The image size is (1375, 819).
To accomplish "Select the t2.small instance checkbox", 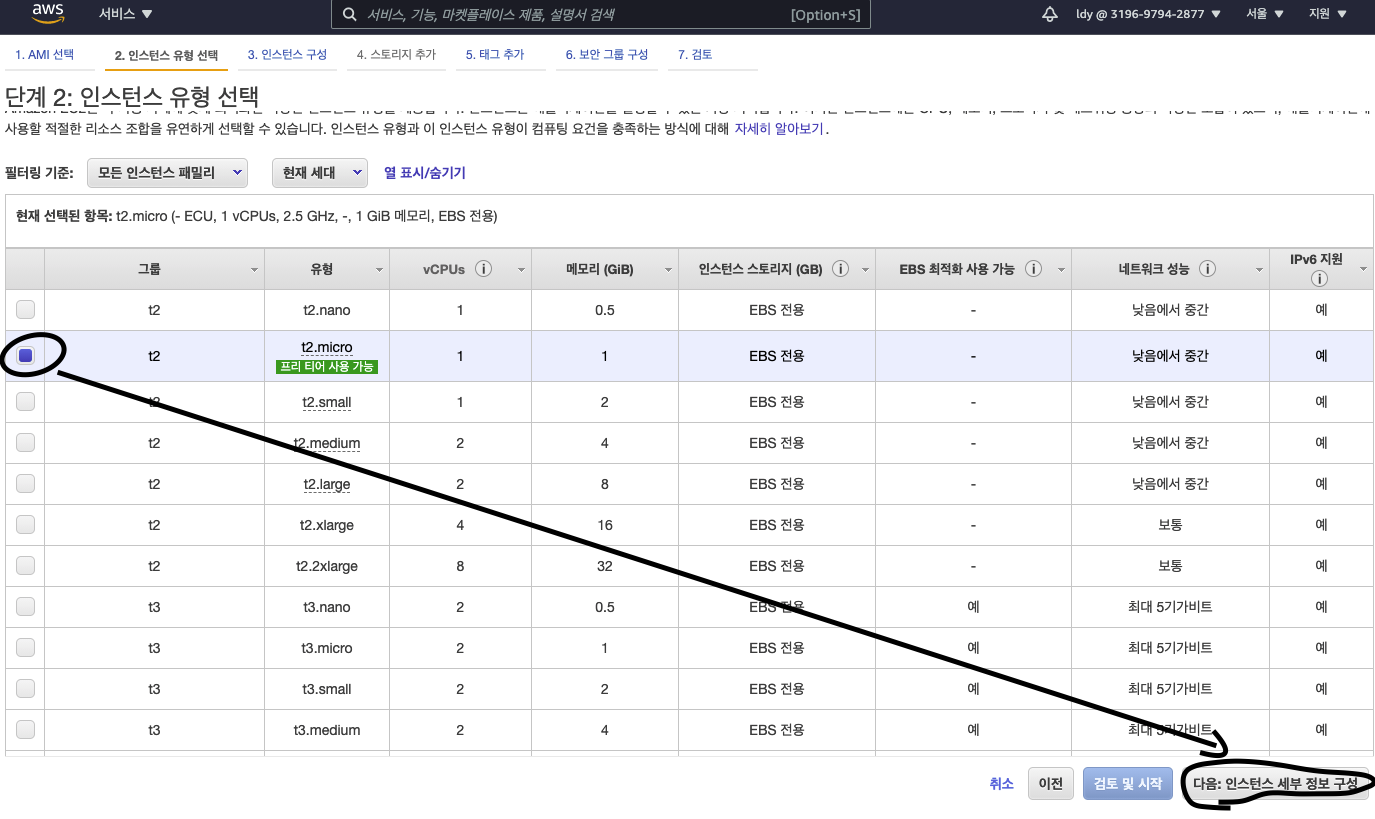I will (x=26, y=401).
